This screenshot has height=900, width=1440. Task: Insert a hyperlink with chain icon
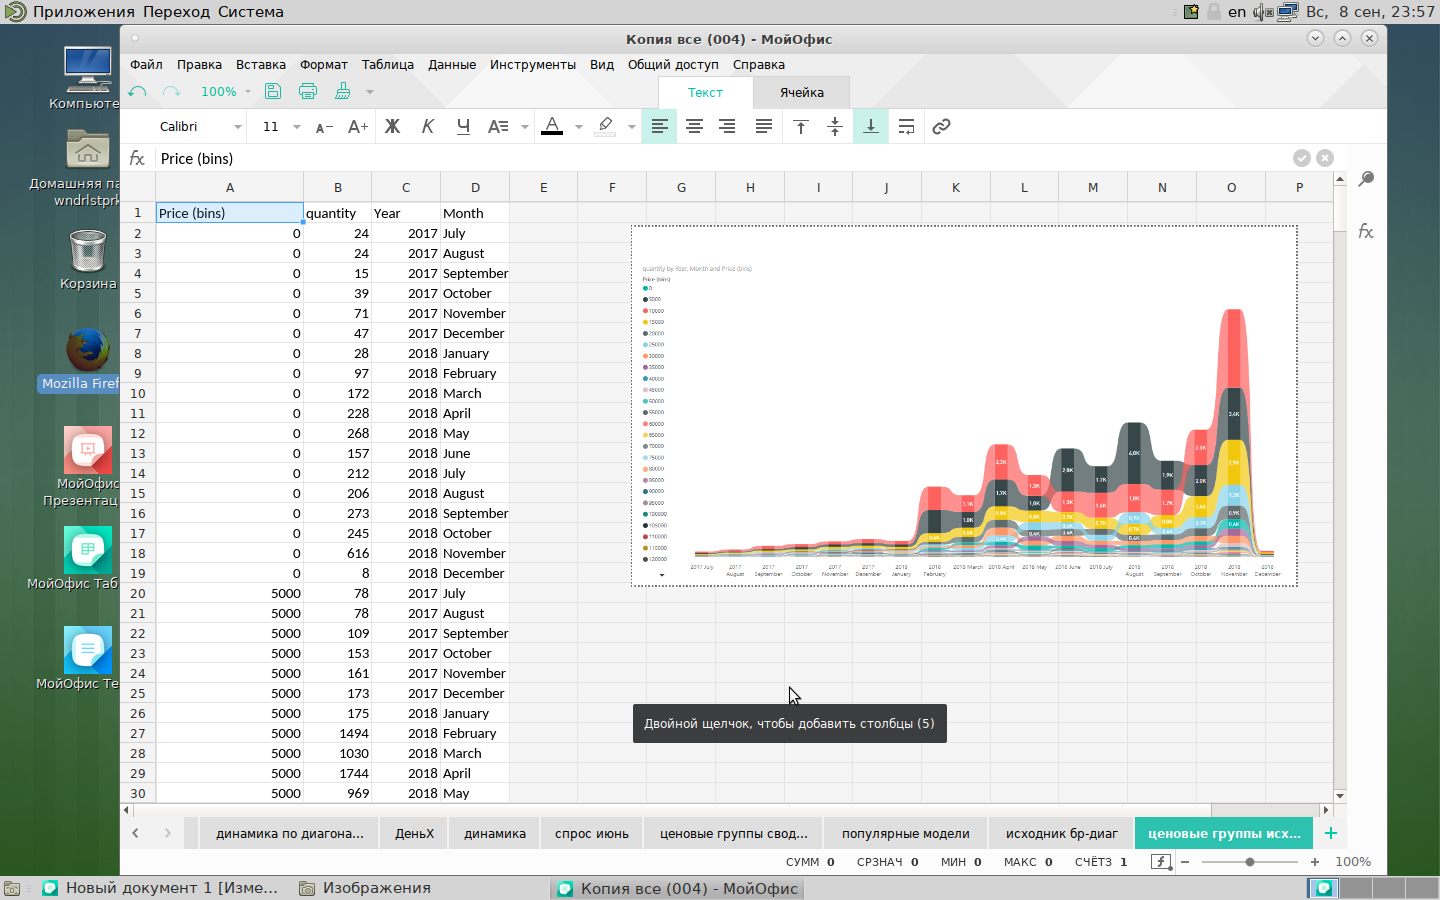coord(941,127)
